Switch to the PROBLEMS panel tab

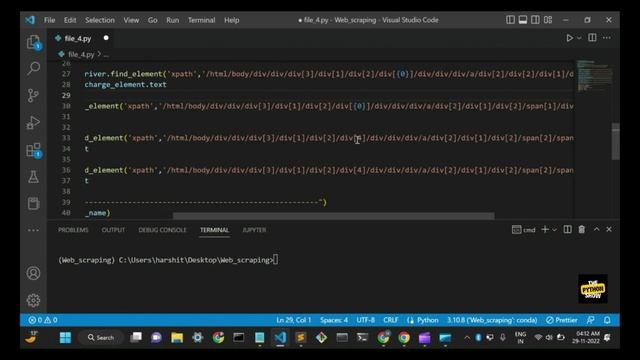coord(73,230)
